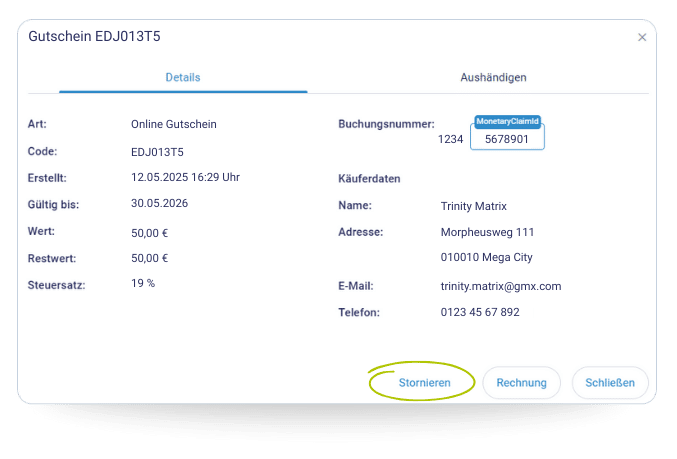Click the phone number 0123 45 67 892
This screenshot has height=459, width=677.
[480, 312]
